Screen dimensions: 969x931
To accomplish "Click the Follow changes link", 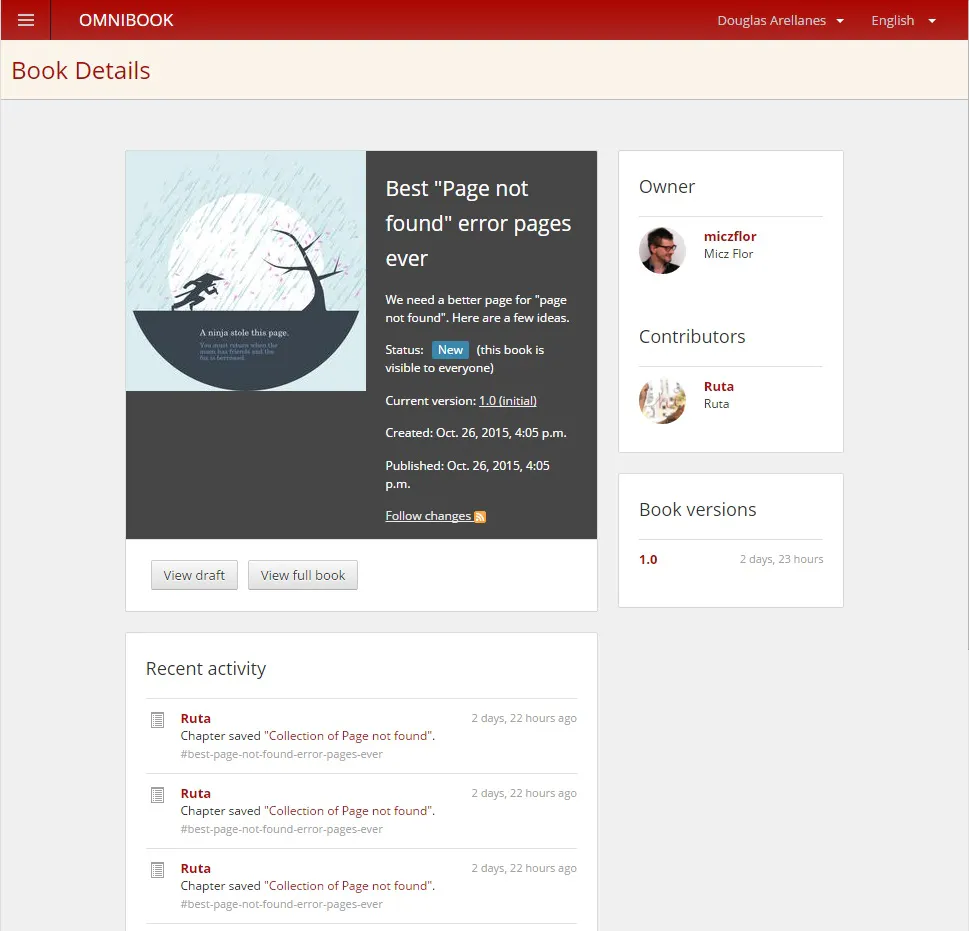I will click(428, 515).
